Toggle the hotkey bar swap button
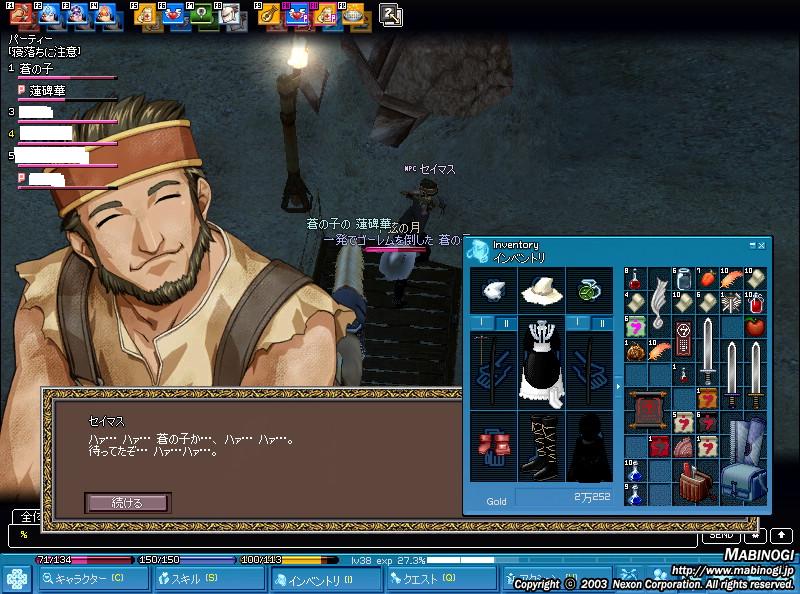 [x=391, y=15]
